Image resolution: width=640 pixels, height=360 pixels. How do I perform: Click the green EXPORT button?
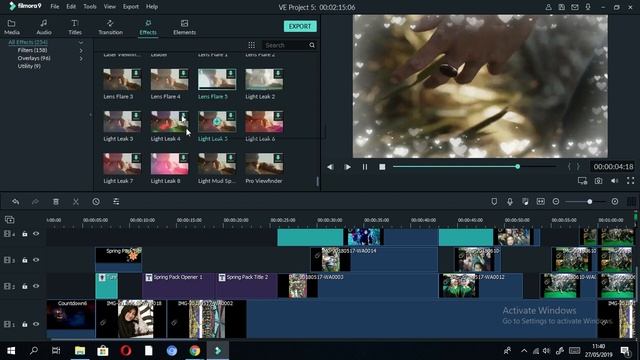pos(300,26)
